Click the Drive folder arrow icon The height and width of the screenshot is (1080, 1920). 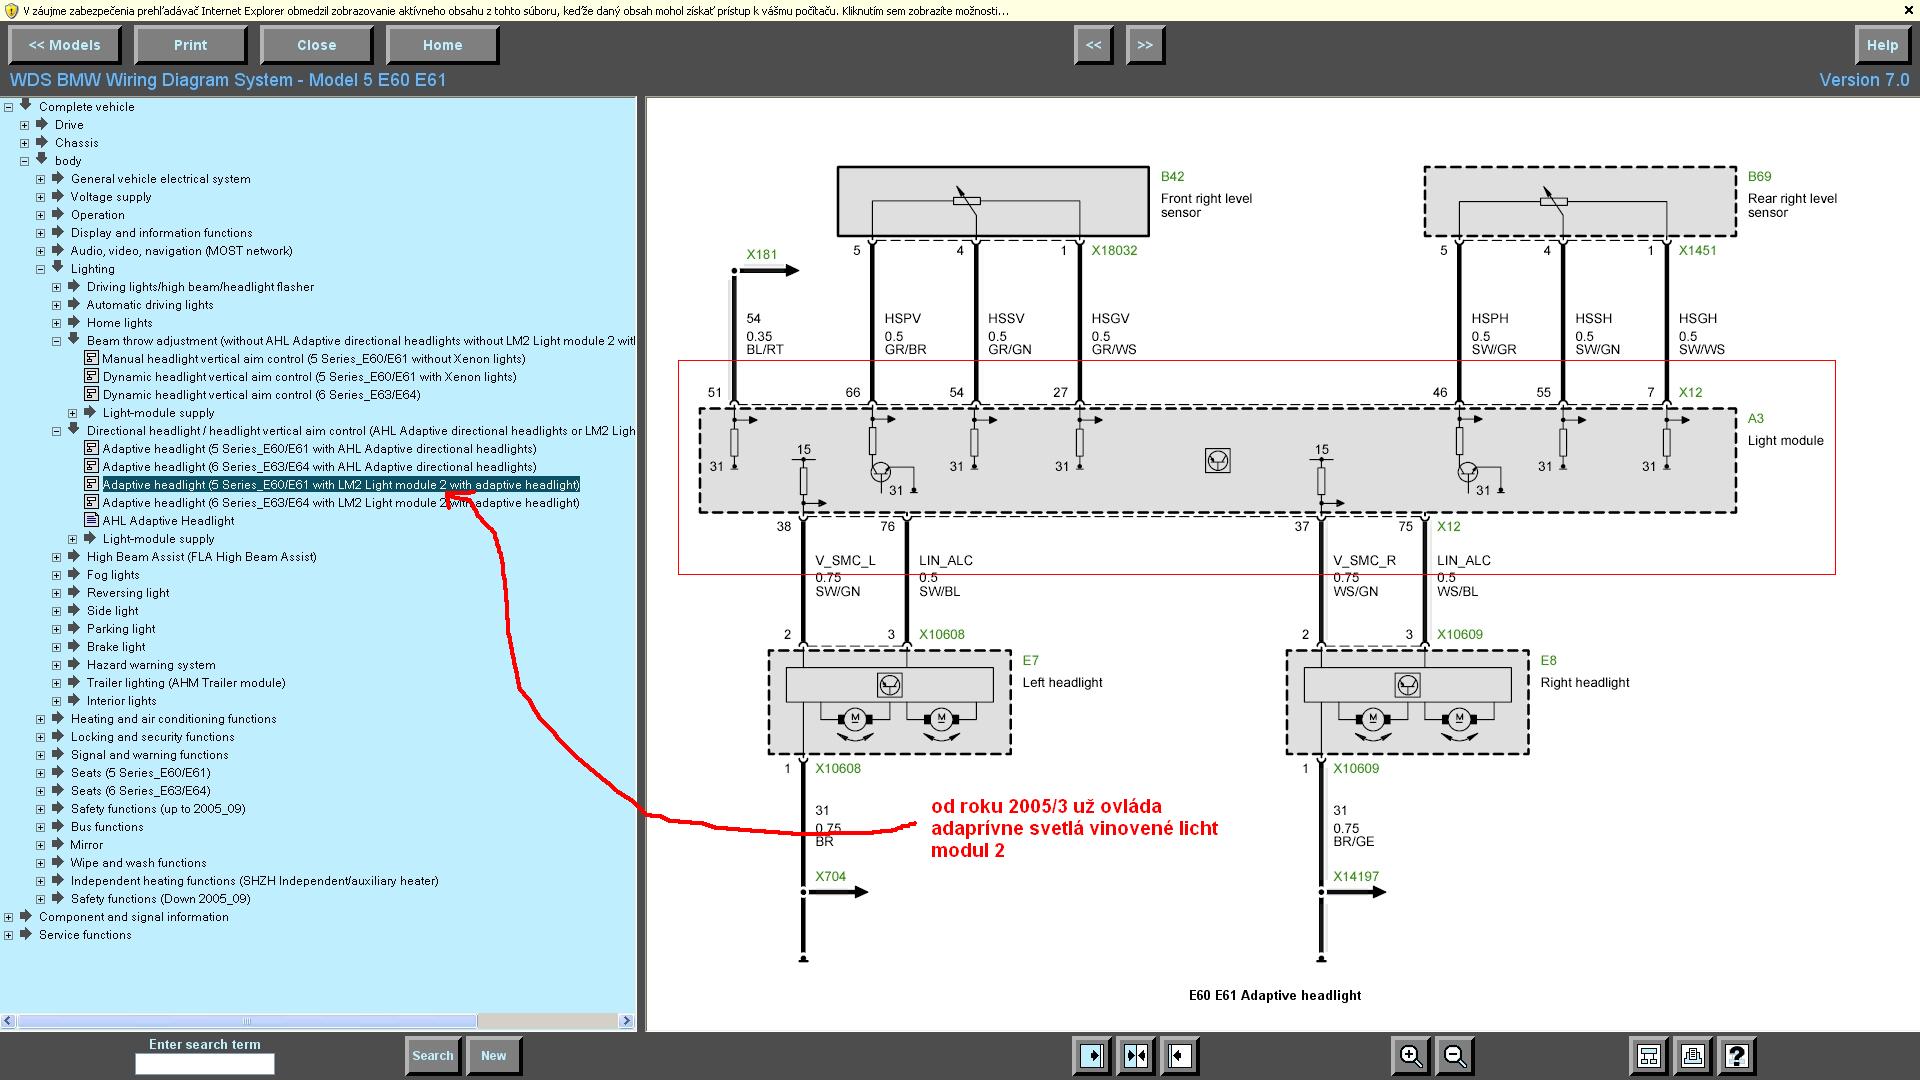(x=42, y=123)
